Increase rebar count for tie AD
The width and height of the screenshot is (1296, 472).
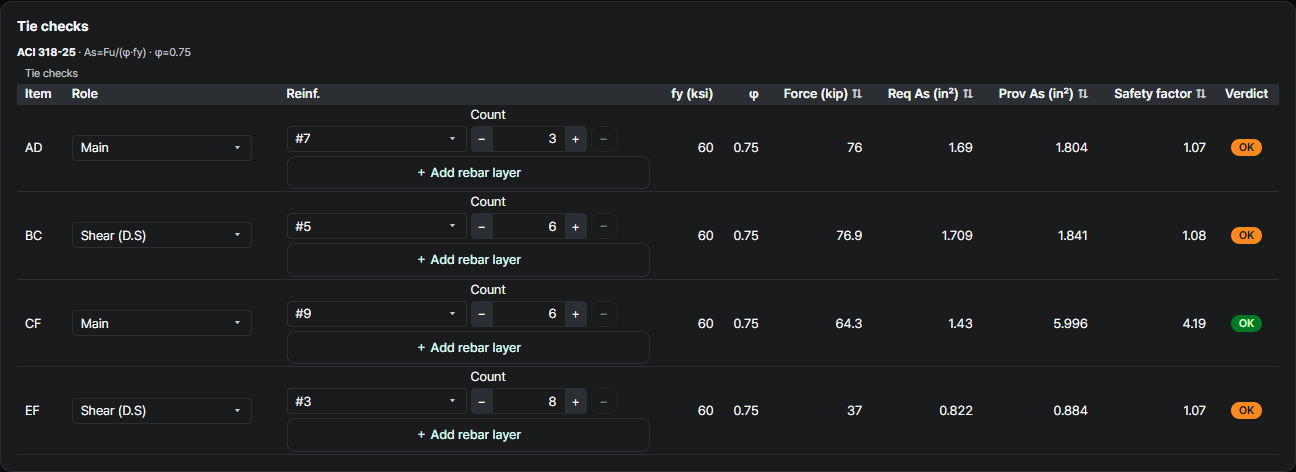[575, 139]
